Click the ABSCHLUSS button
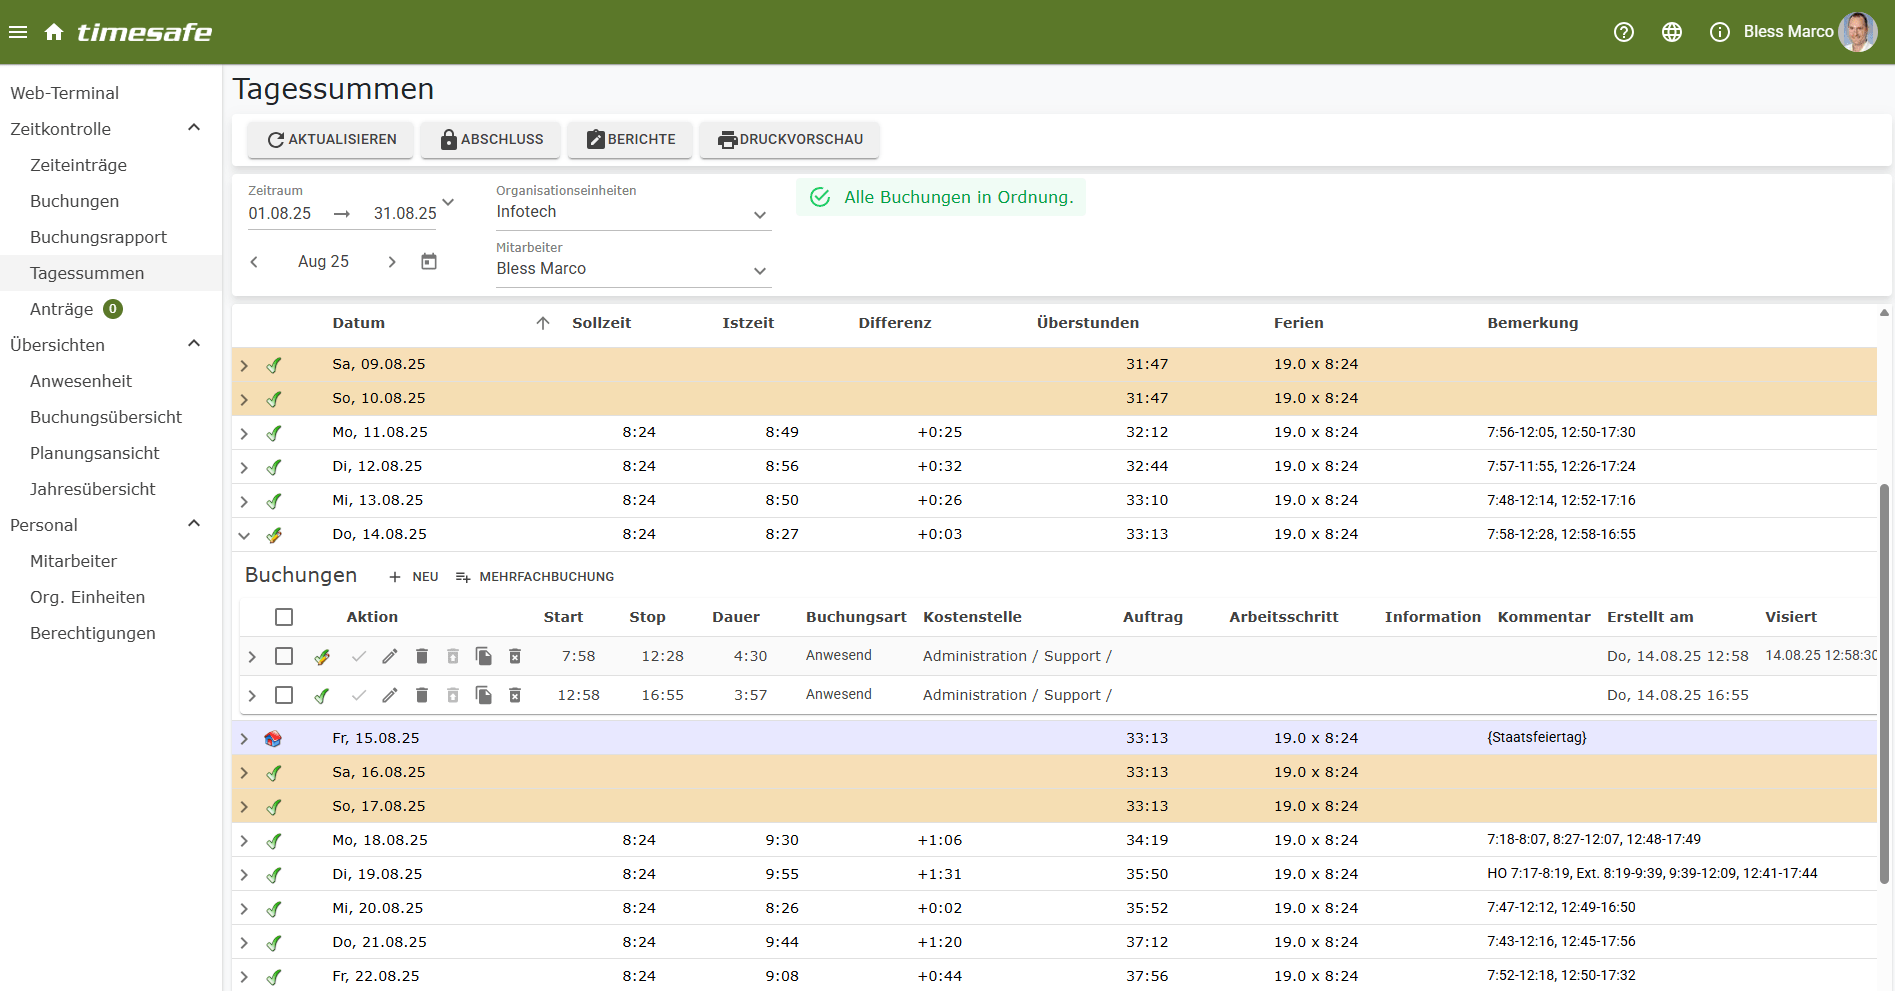Viewport: 1895px width, 991px height. pos(491,140)
